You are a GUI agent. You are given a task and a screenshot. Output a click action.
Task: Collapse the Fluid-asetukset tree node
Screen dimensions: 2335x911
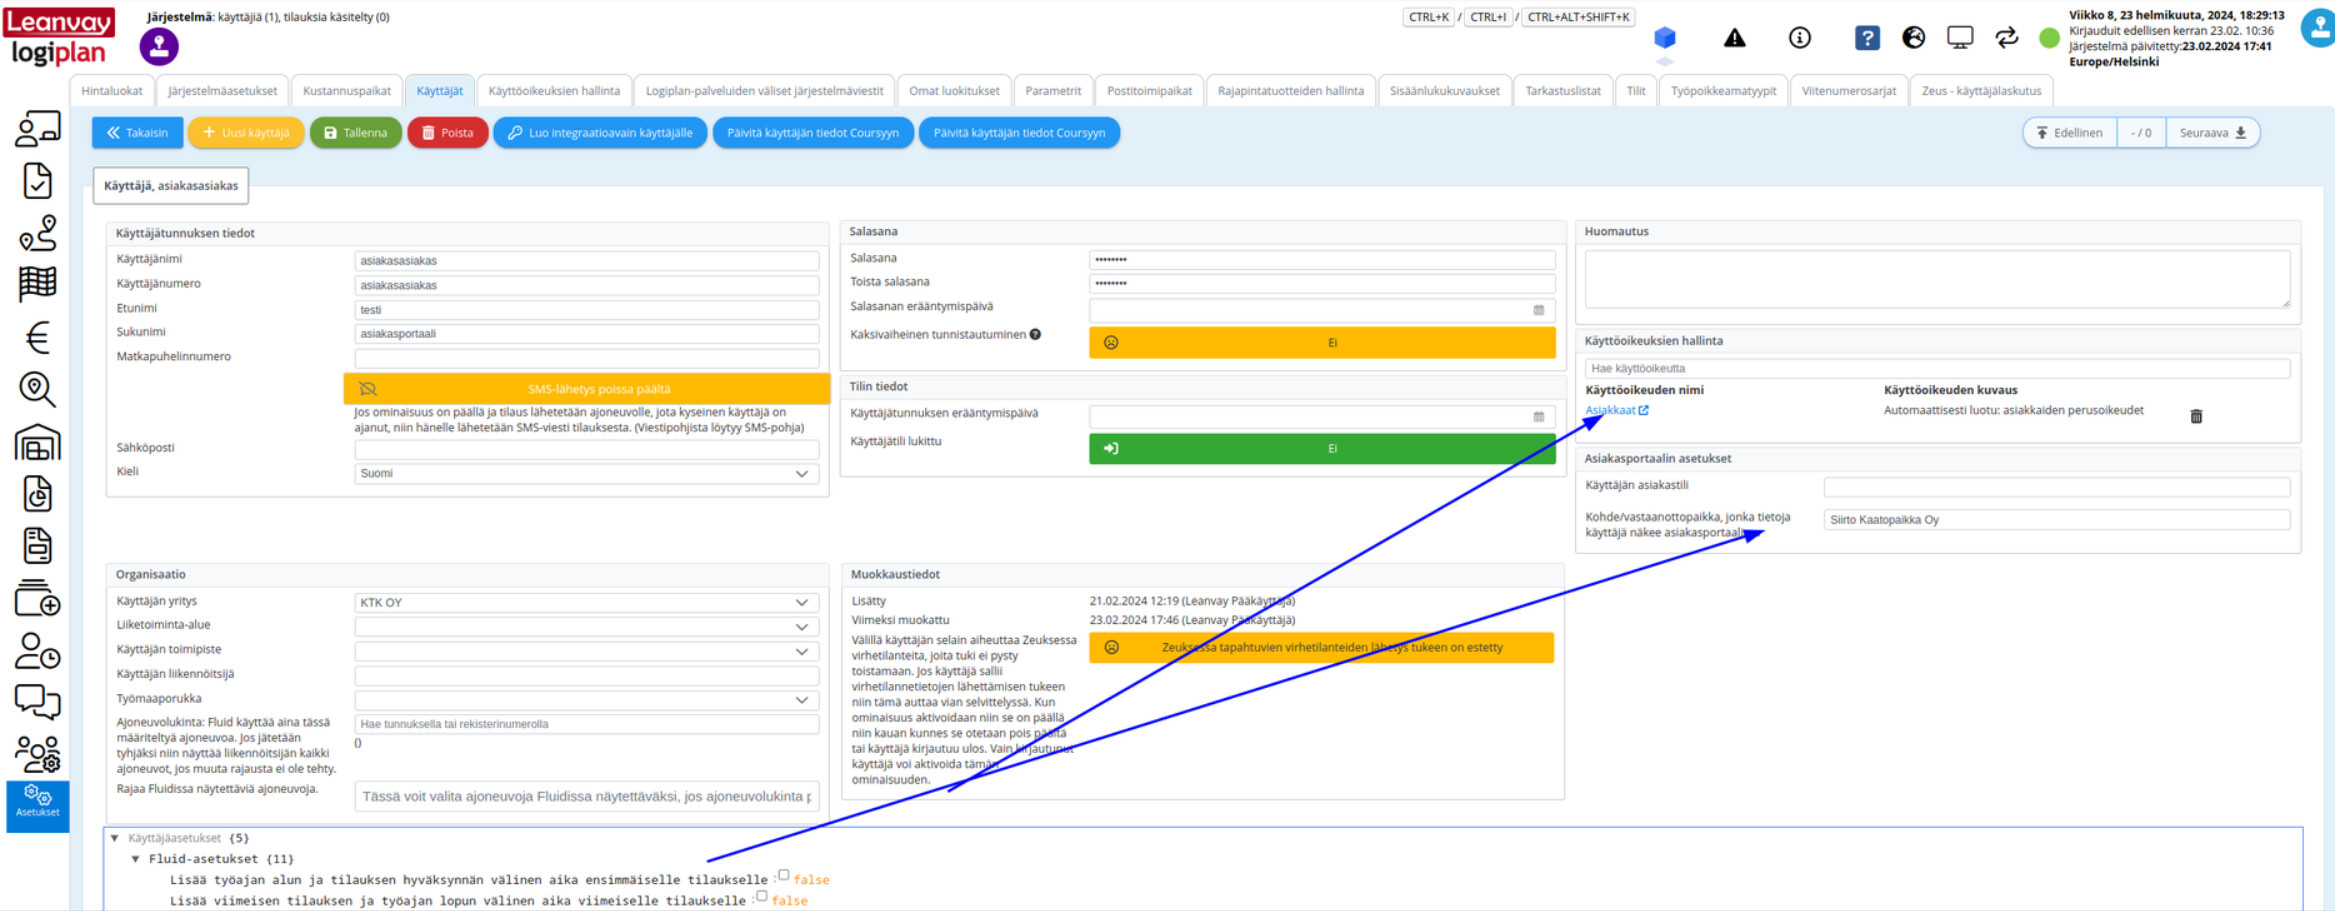point(136,859)
